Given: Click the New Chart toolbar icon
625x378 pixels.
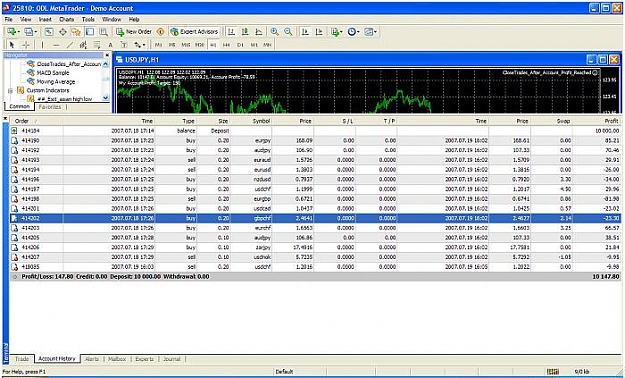Looking at the screenshot, I should 11,32.
